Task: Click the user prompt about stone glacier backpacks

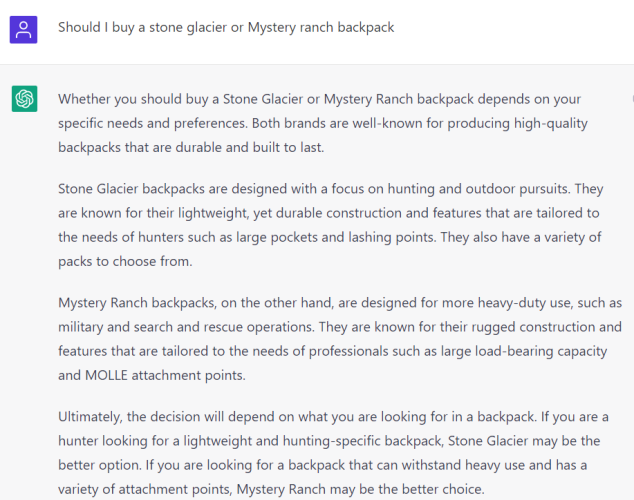Action: pyautogui.click(x=226, y=27)
